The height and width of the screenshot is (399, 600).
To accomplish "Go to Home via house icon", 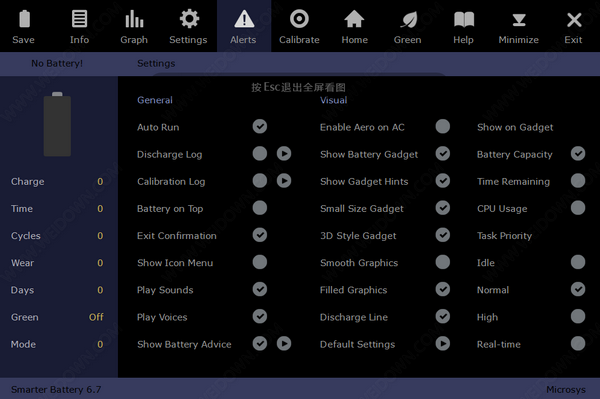I will pos(354,19).
